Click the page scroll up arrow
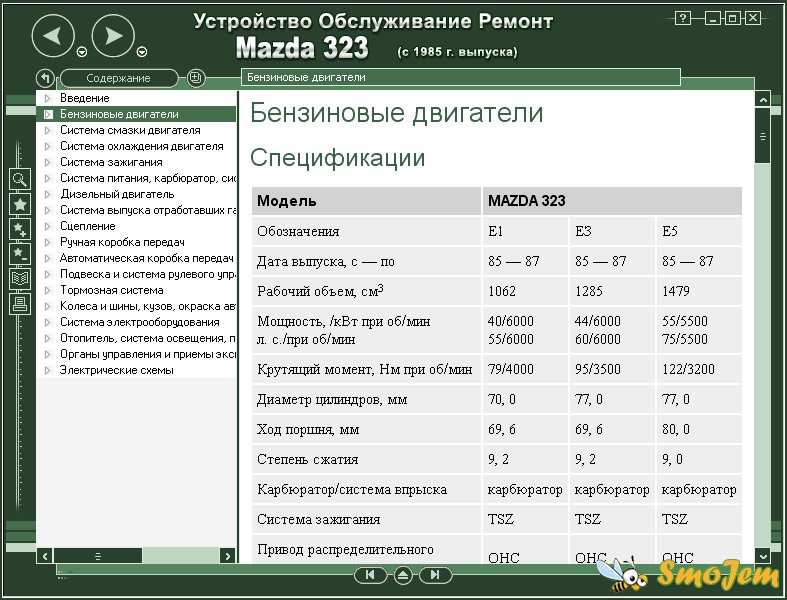Viewport: 787px width, 600px height. tap(762, 99)
